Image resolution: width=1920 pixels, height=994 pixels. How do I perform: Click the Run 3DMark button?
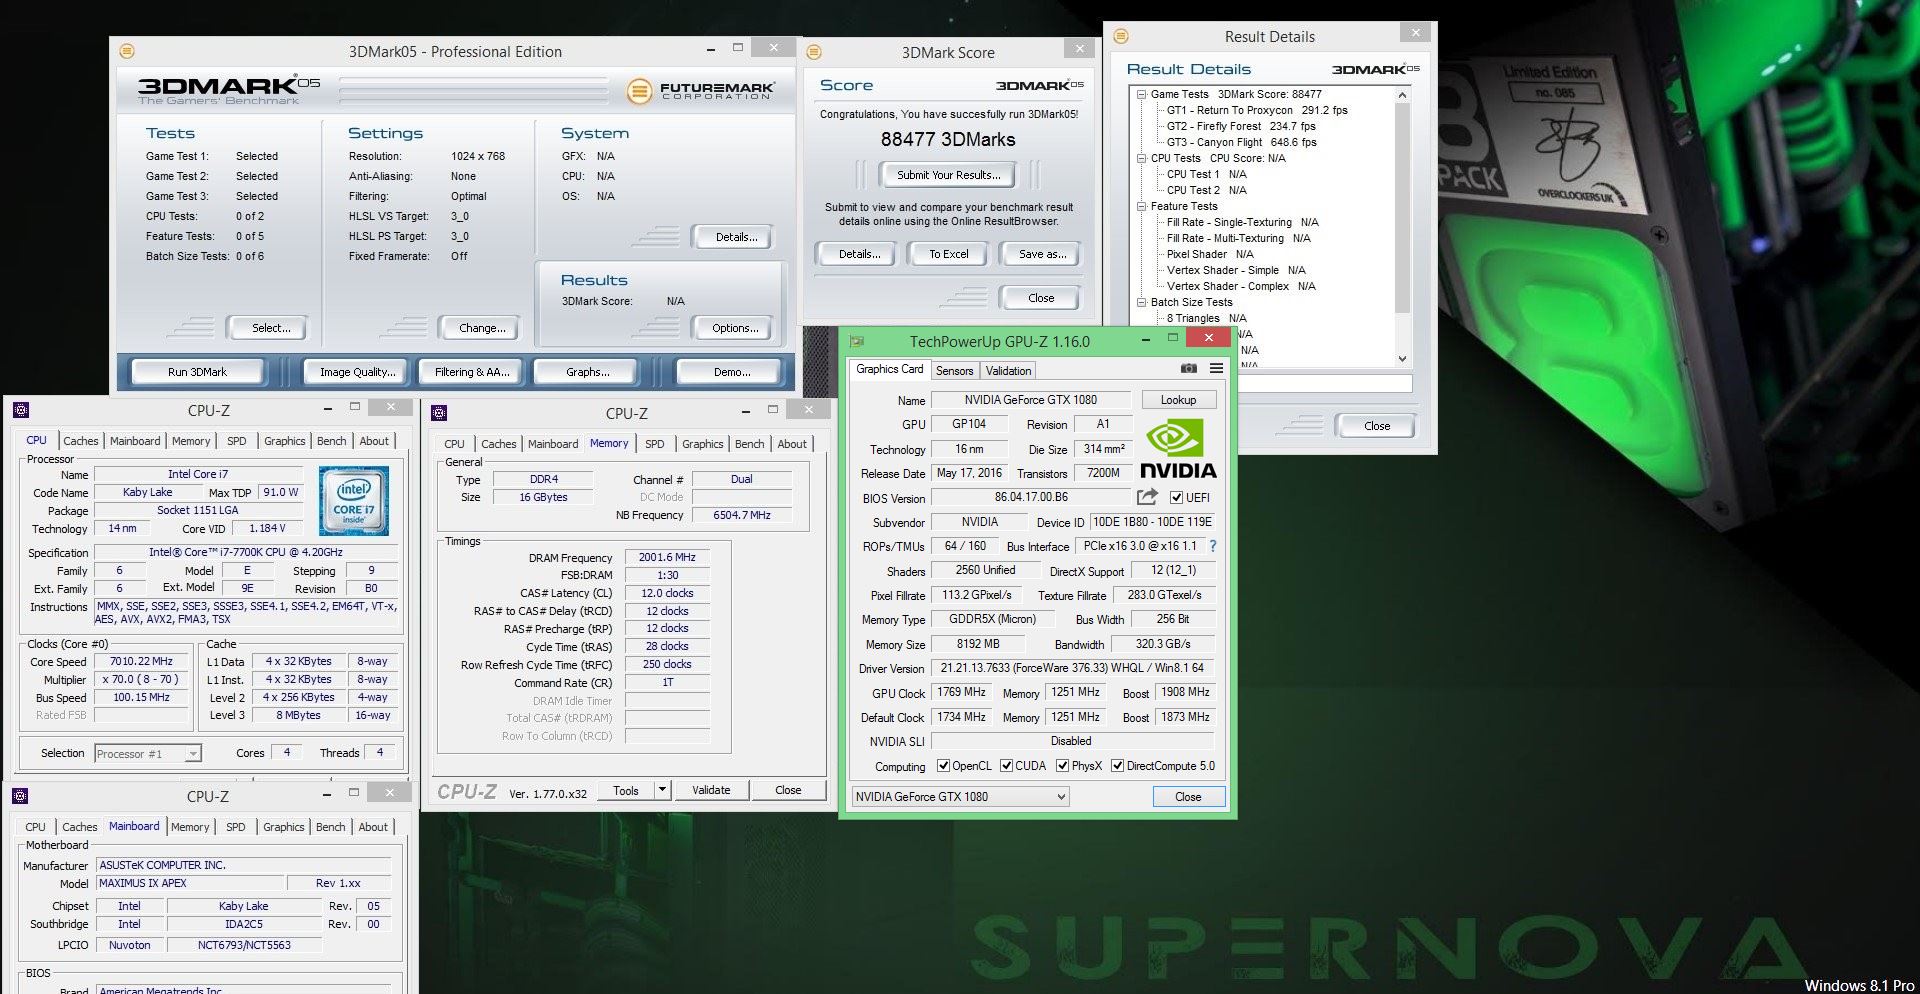pyautogui.click(x=197, y=372)
